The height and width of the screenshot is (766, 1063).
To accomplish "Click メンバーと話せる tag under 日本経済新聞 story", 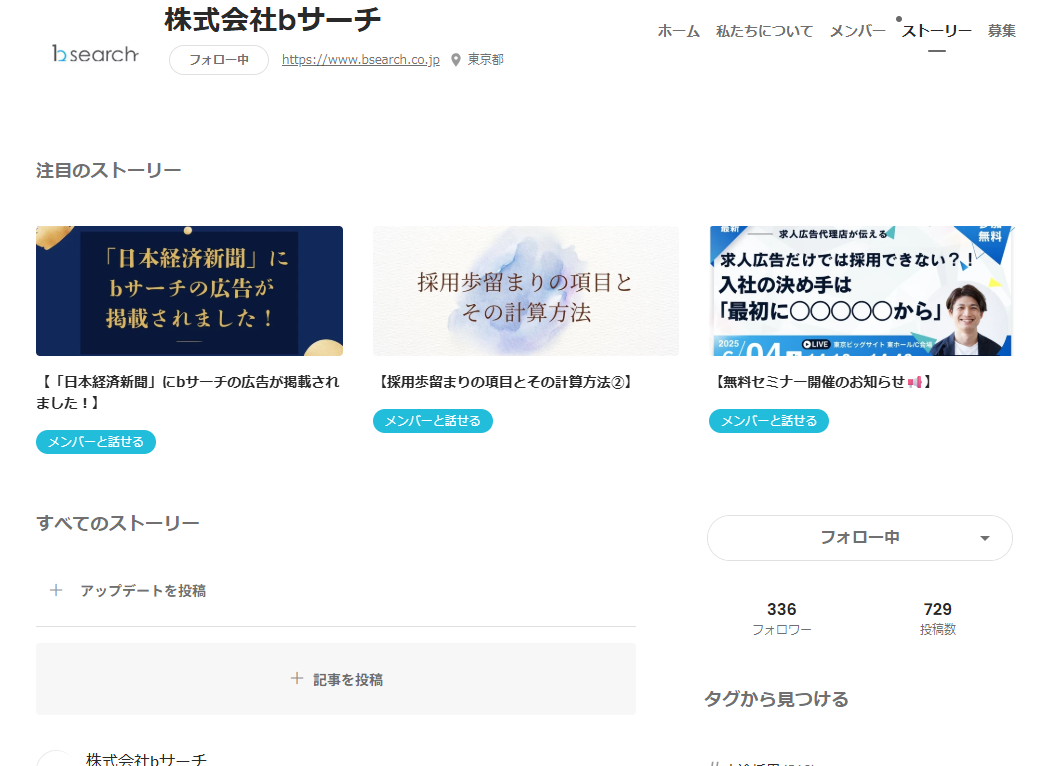I will pos(96,442).
